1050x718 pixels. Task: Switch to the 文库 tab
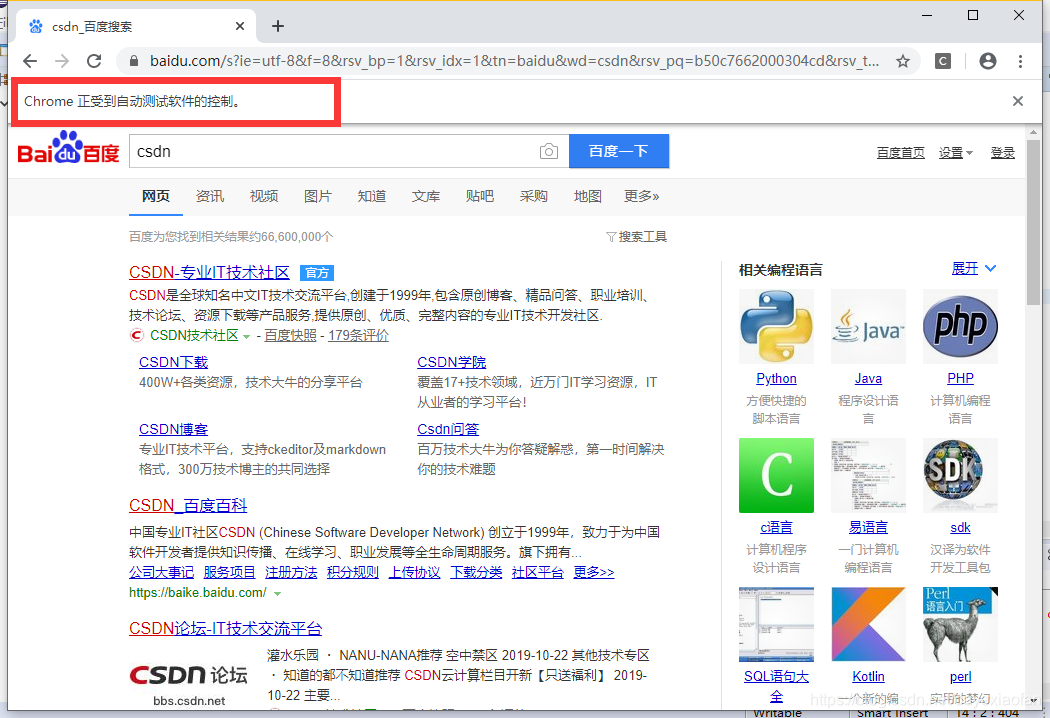tap(426, 196)
